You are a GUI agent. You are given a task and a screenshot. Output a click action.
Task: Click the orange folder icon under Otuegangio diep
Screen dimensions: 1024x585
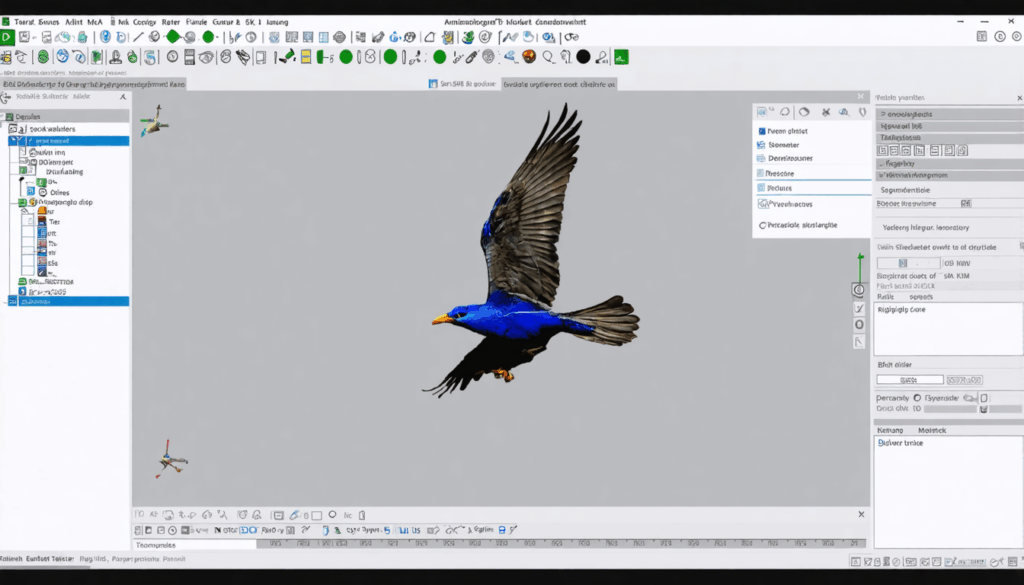coord(42,211)
